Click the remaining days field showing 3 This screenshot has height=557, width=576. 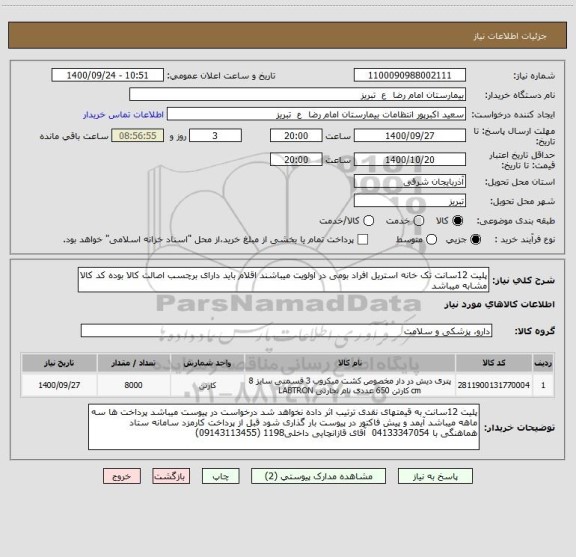(x=215, y=136)
